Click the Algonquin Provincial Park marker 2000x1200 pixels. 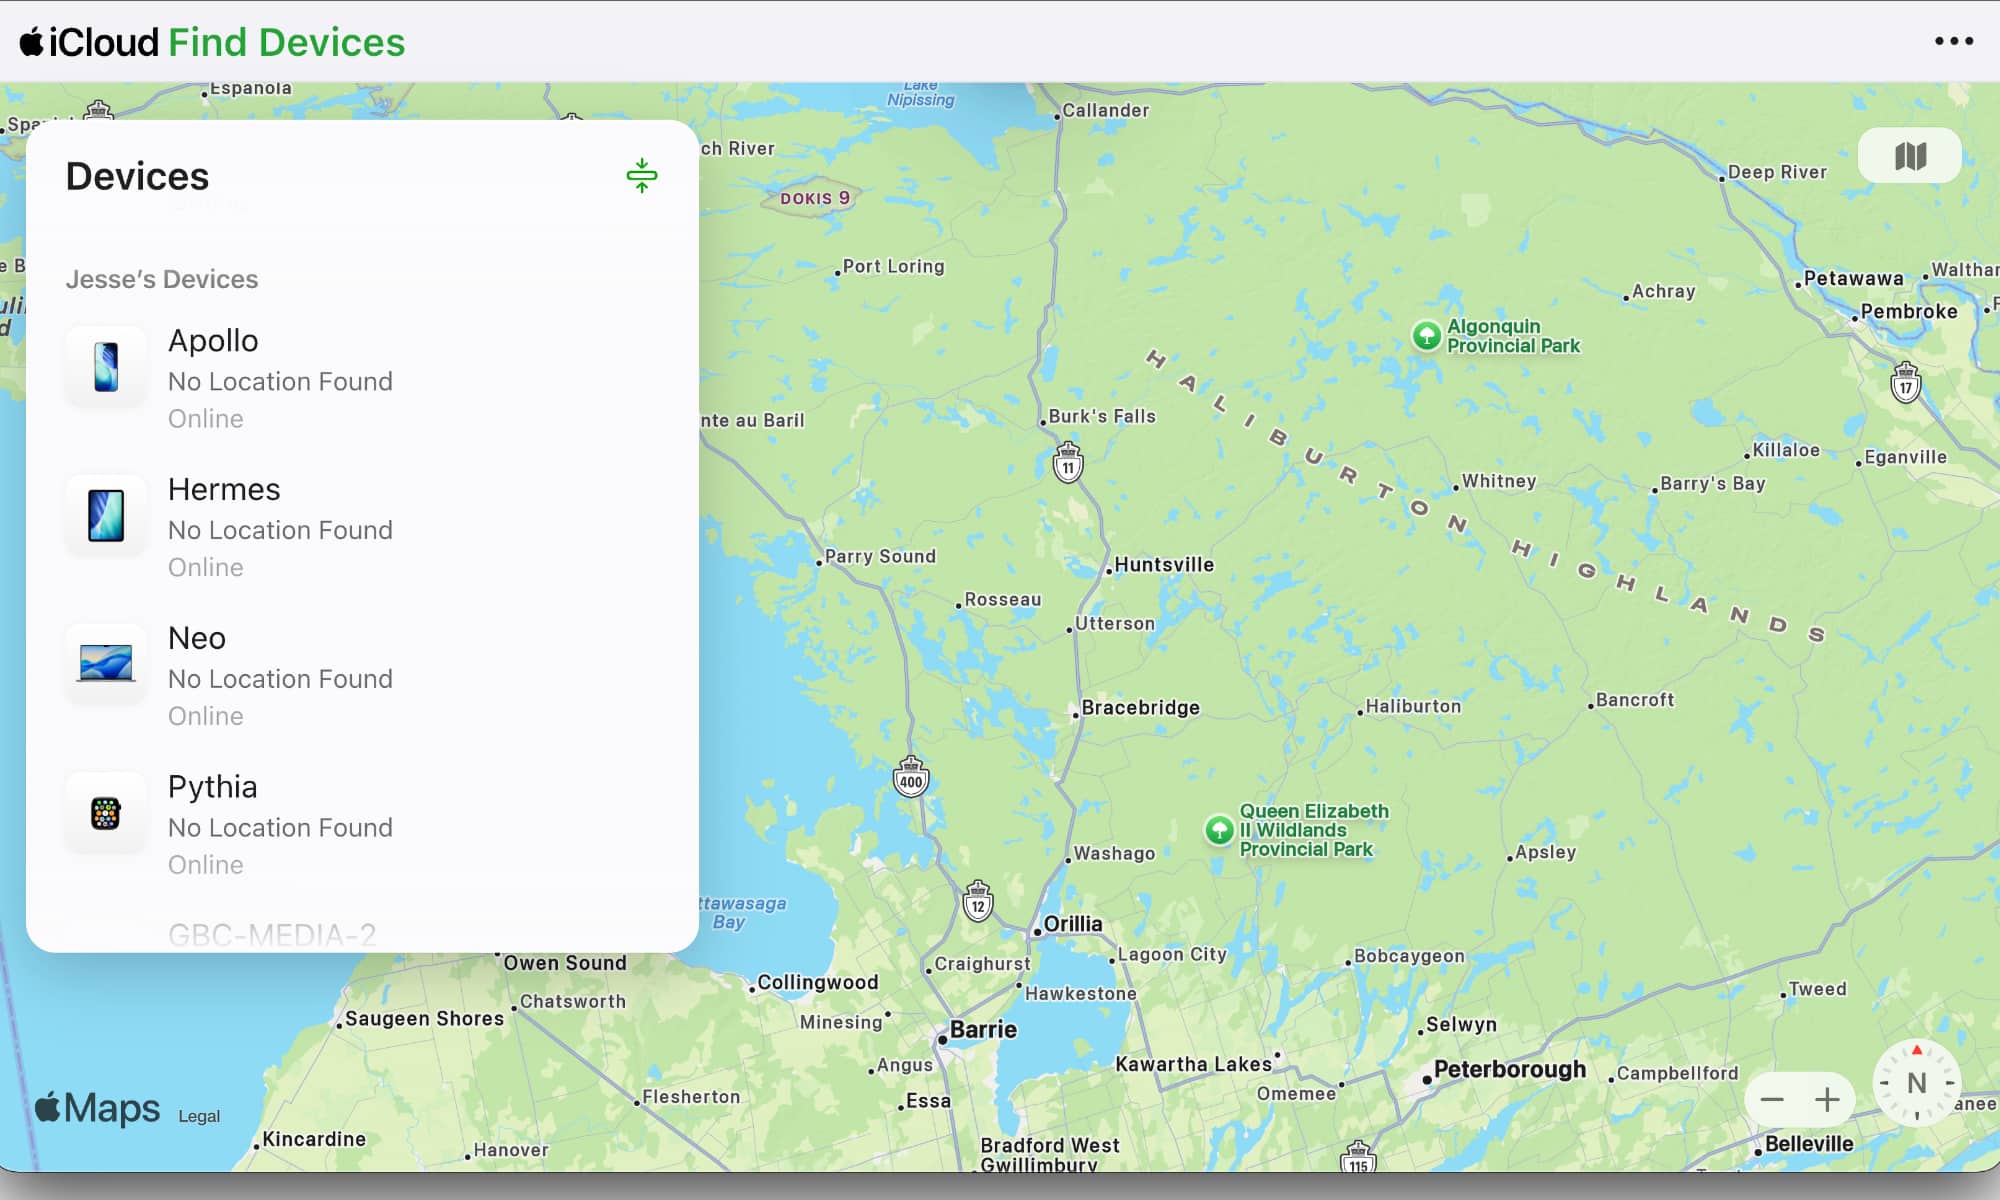1427,335
